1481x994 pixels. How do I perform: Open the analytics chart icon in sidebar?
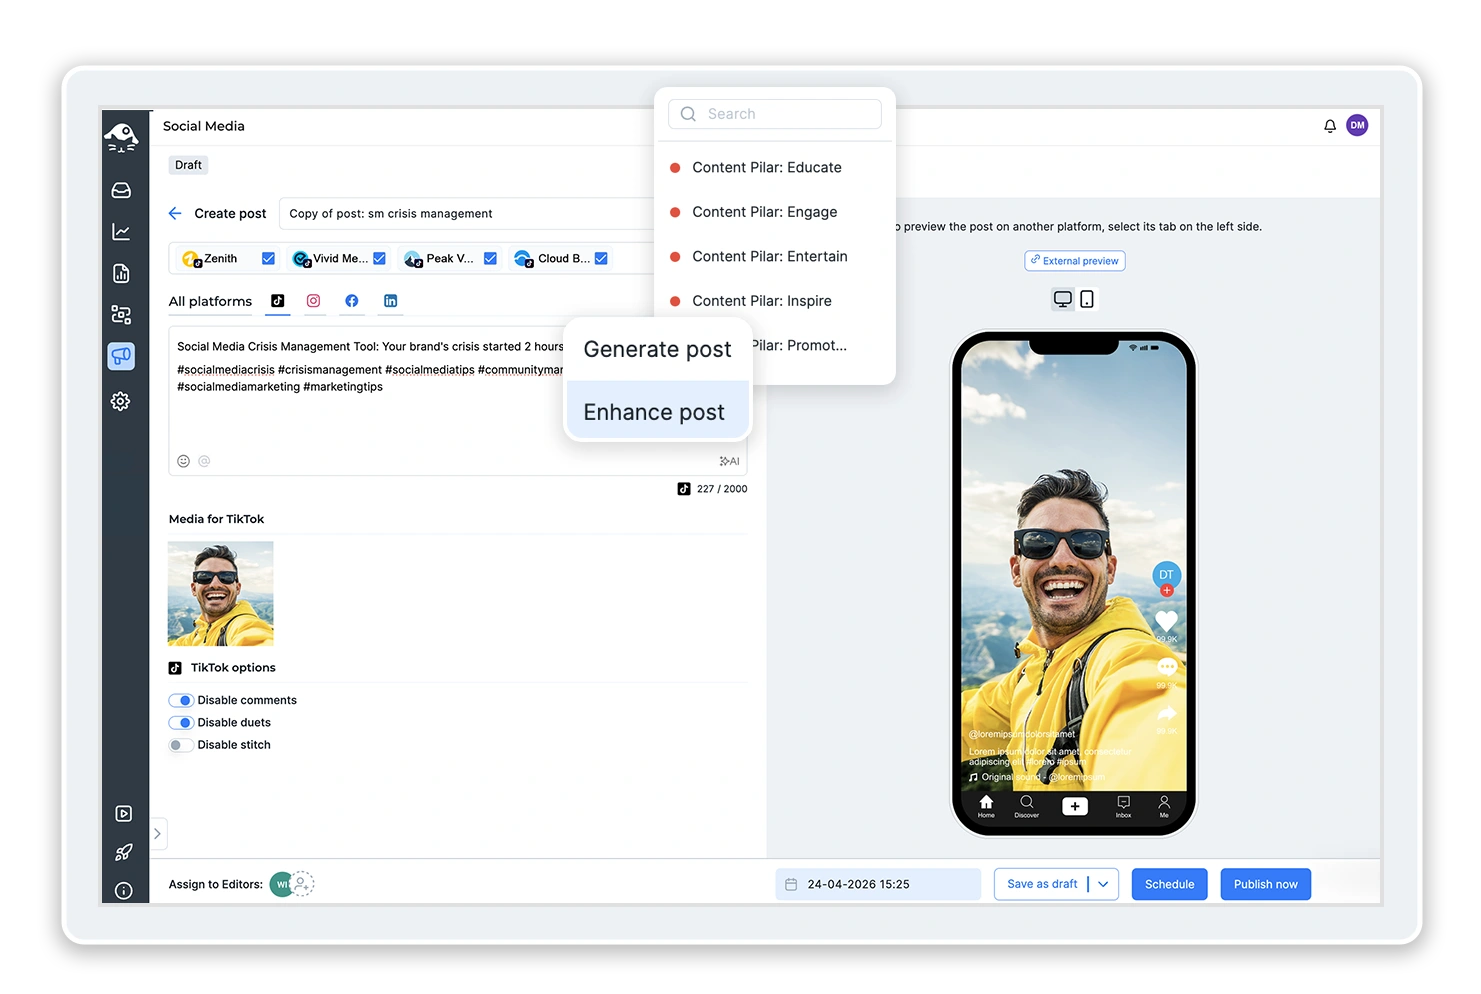(x=121, y=232)
